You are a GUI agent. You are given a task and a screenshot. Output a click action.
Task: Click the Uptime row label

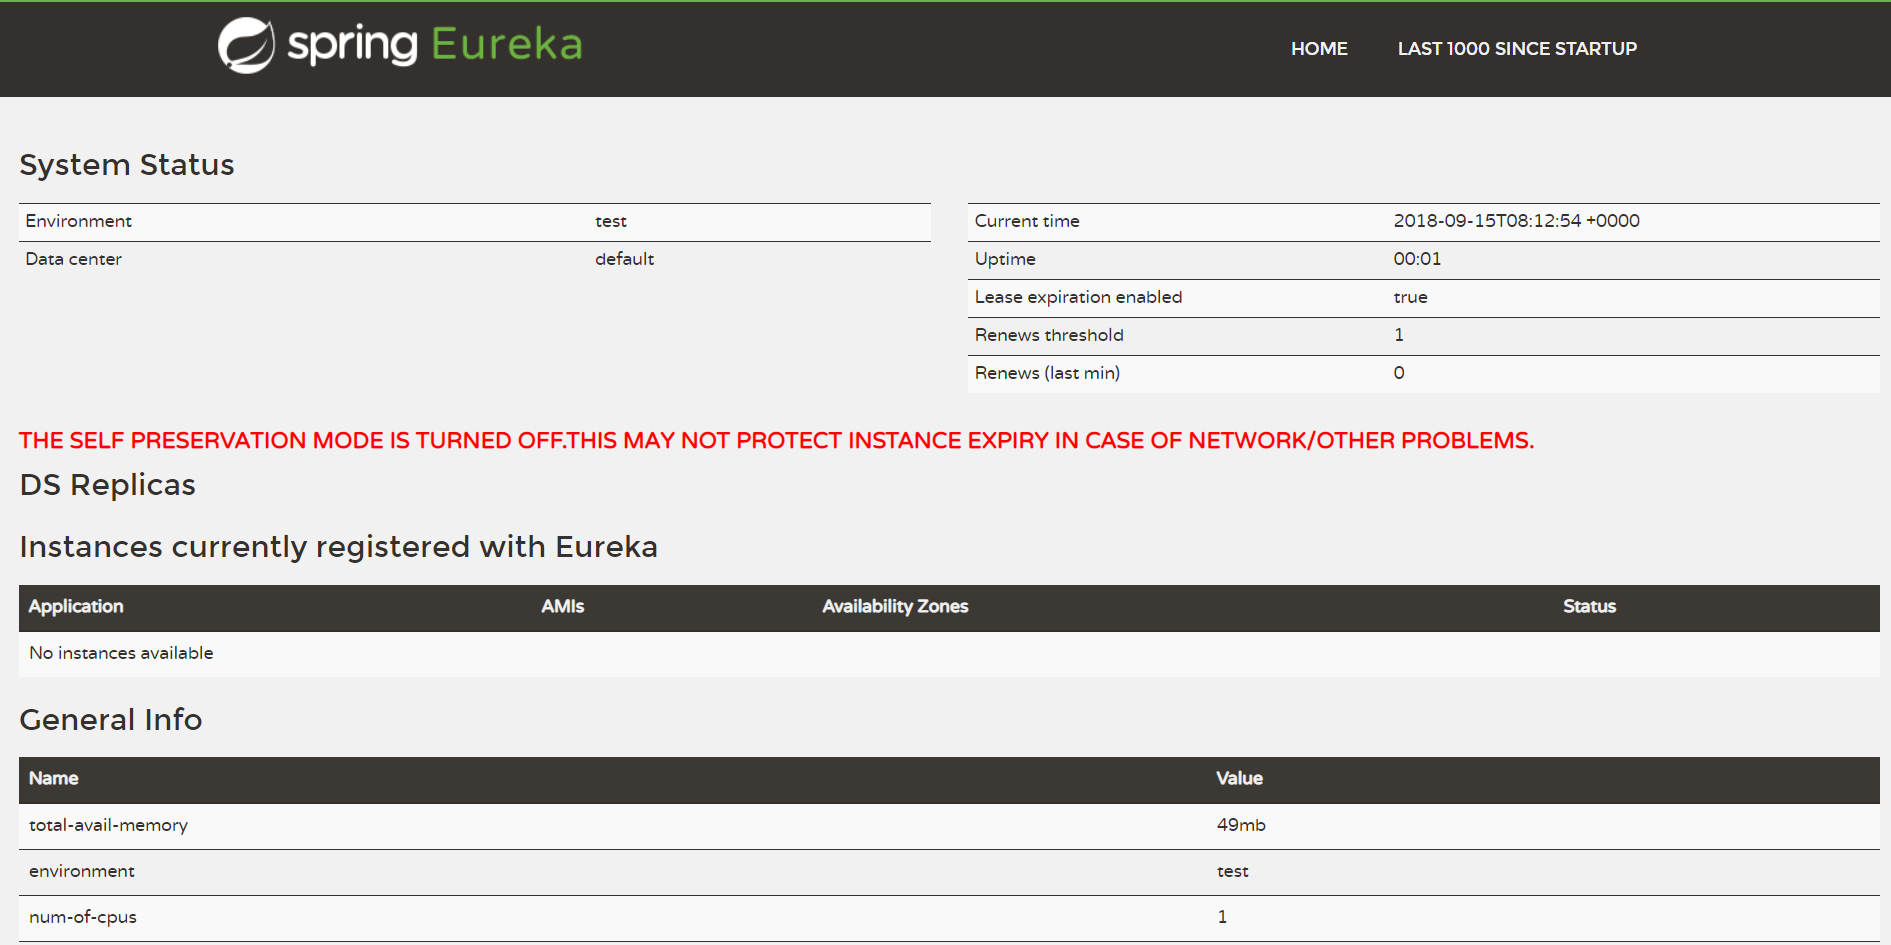click(1005, 259)
